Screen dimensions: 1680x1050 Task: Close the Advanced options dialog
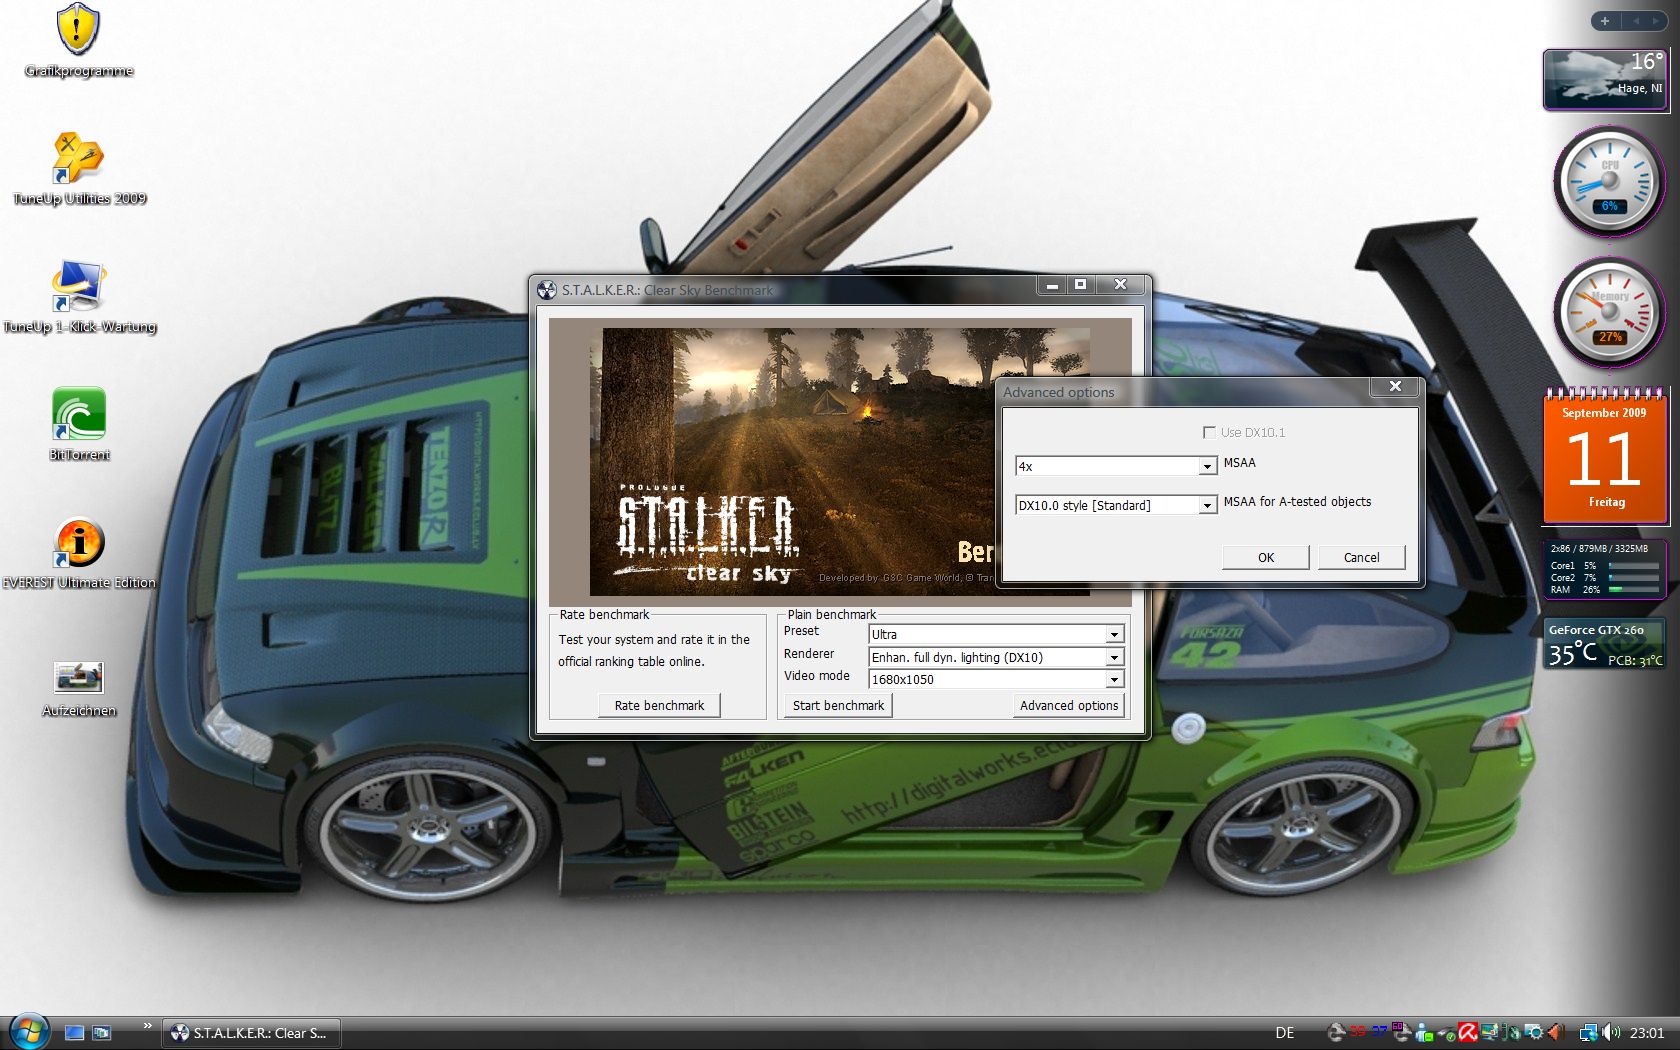1395,386
